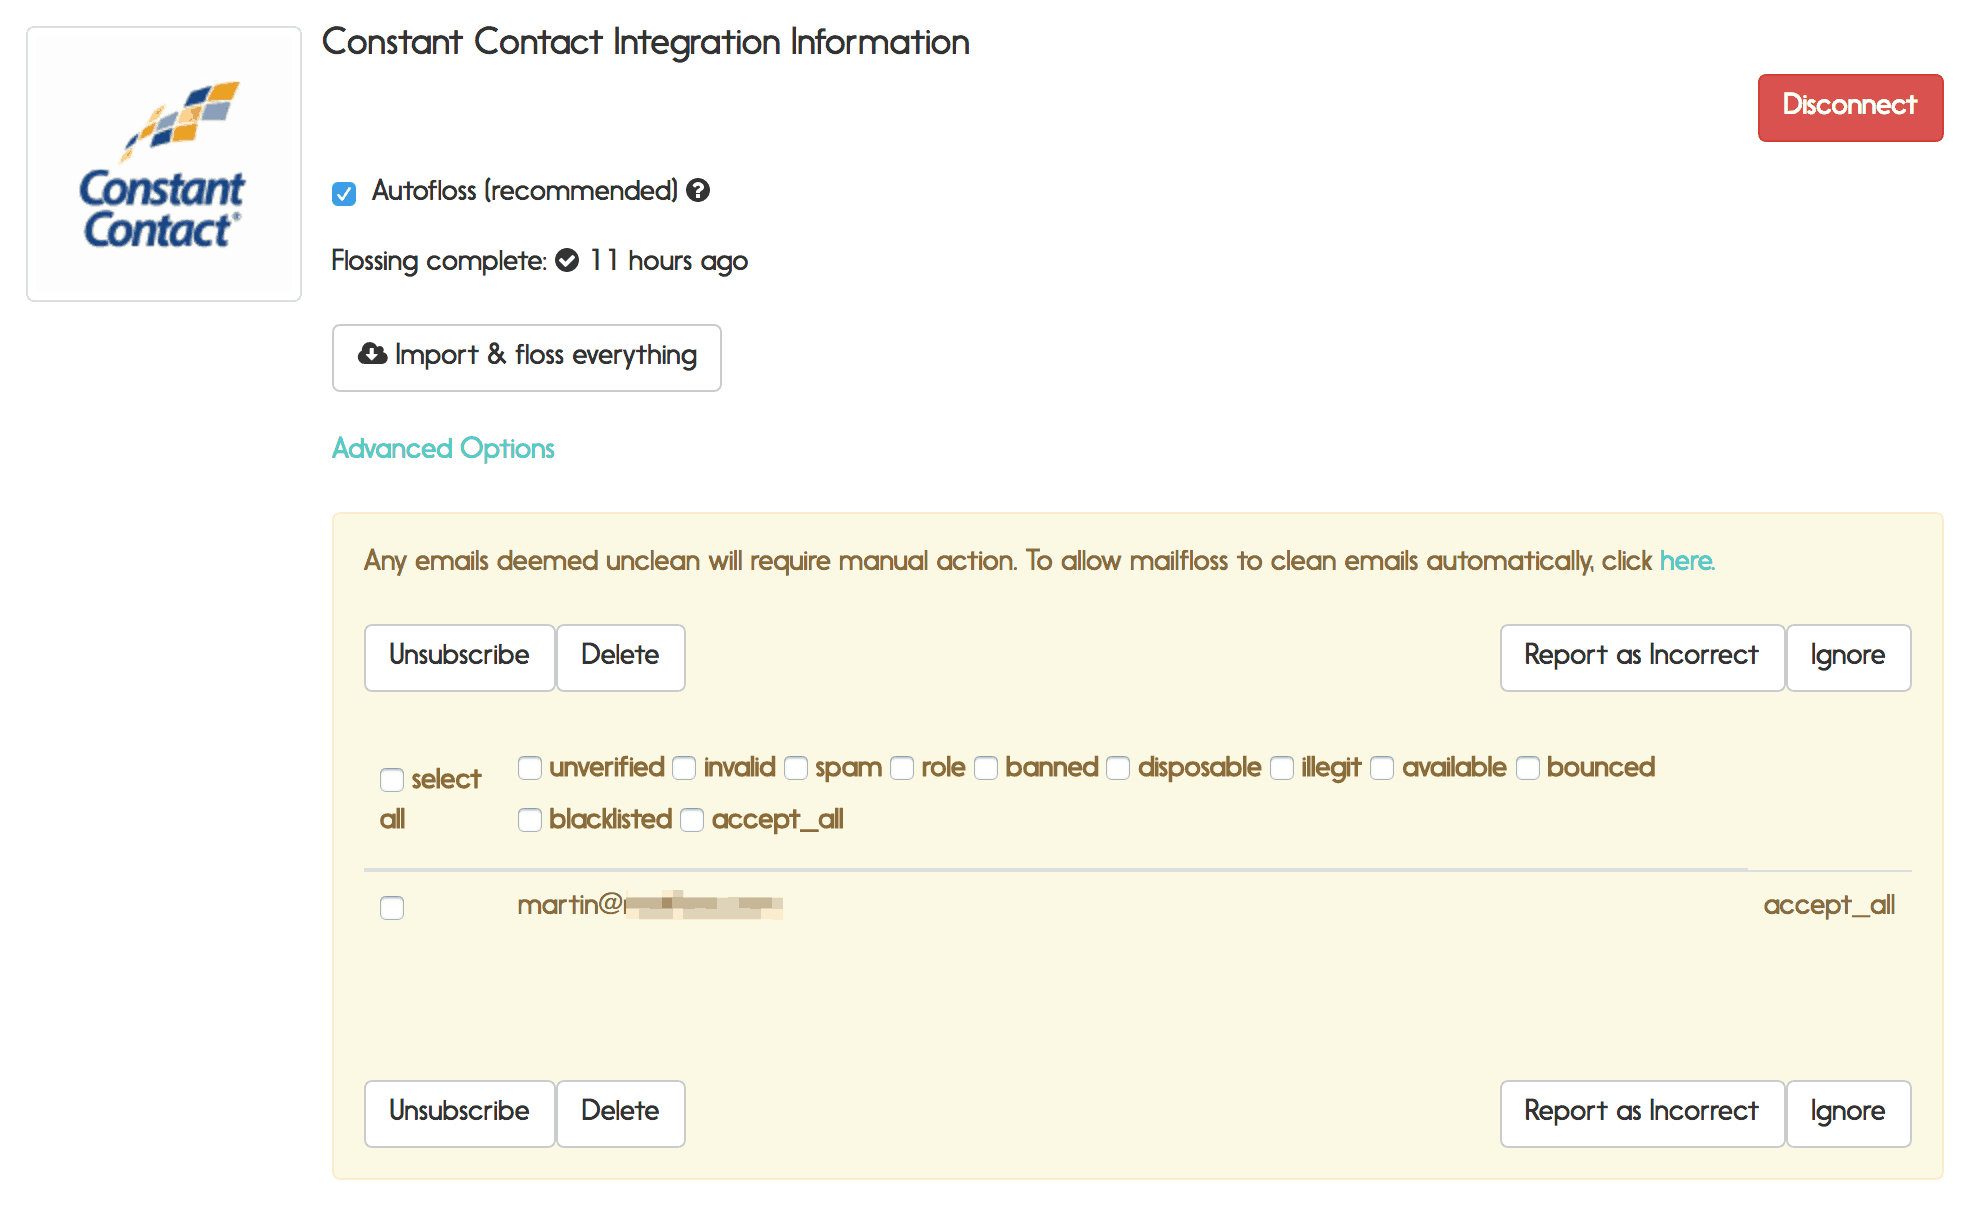
Task: Select the martin@ email row checkbox
Action: (x=392, y=907)
